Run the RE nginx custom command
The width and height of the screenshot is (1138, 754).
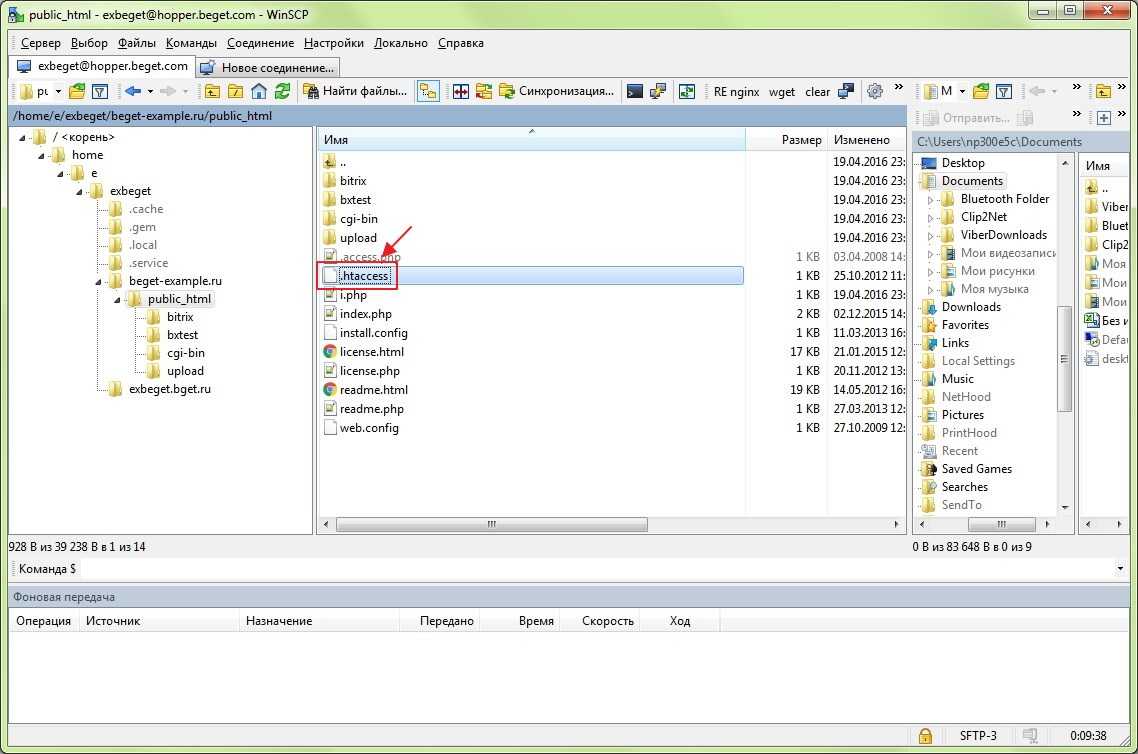click(736, 92)
